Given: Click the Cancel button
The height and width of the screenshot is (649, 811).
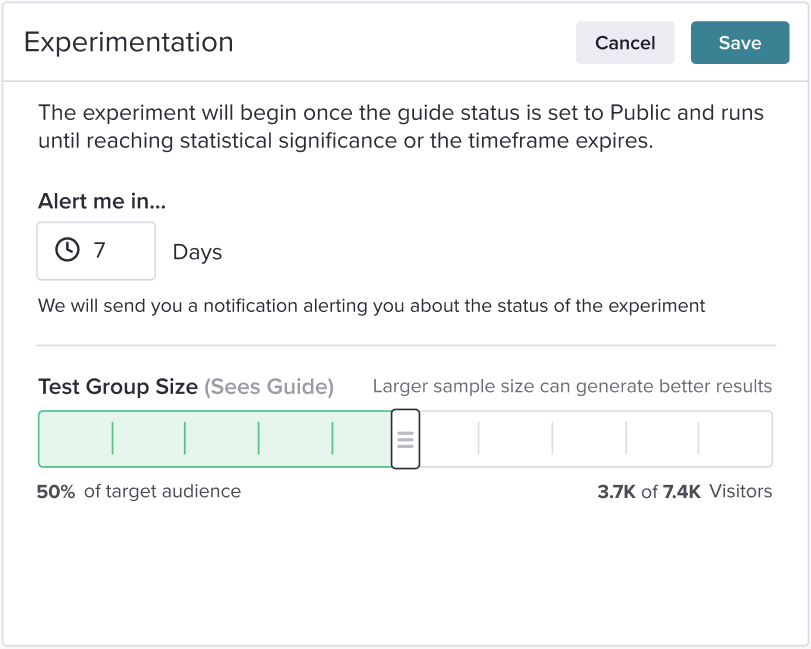Looking at the screenshot, I should pos(625,42).
